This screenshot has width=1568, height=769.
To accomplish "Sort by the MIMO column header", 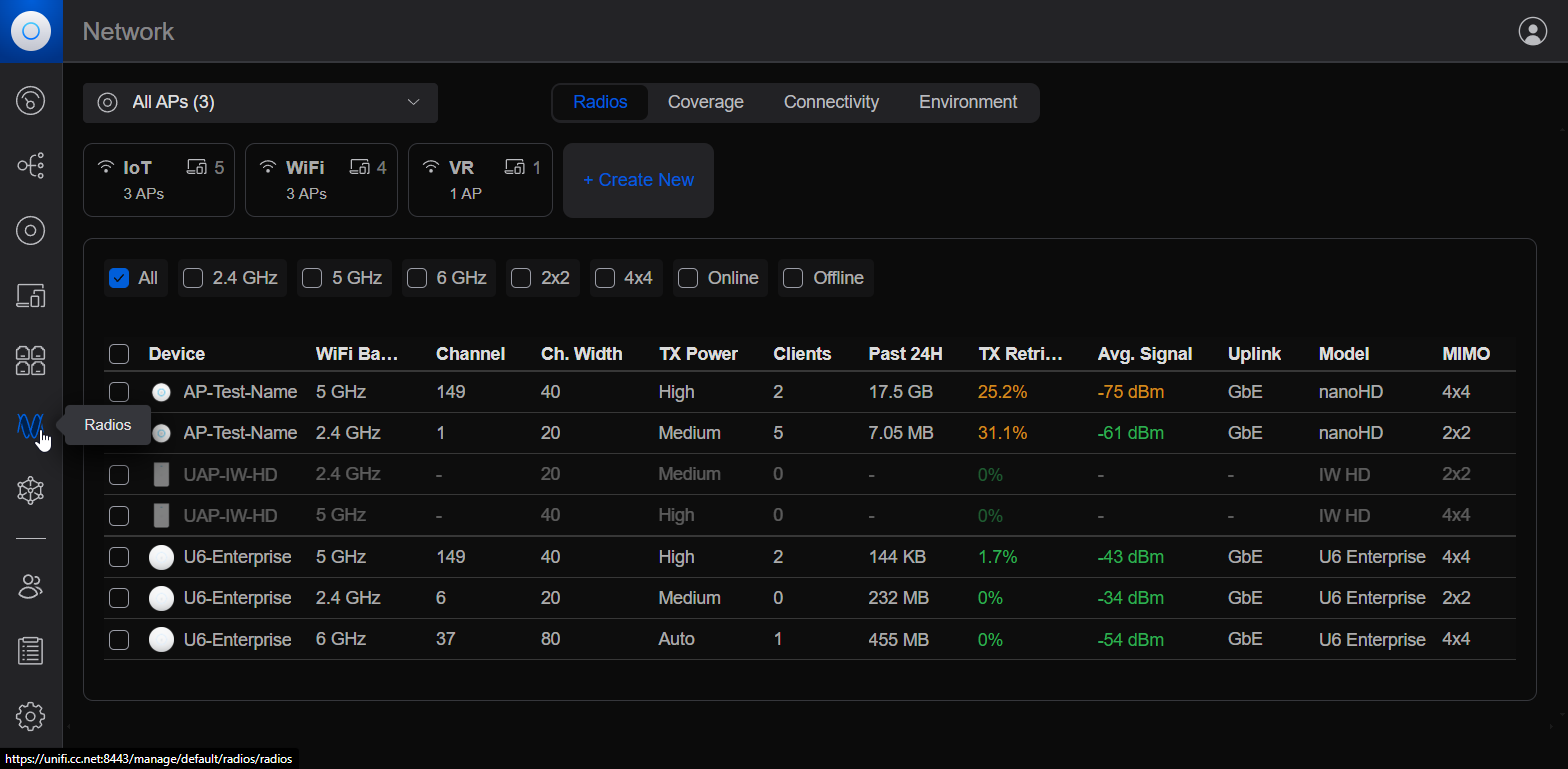I will (1466, 354).
